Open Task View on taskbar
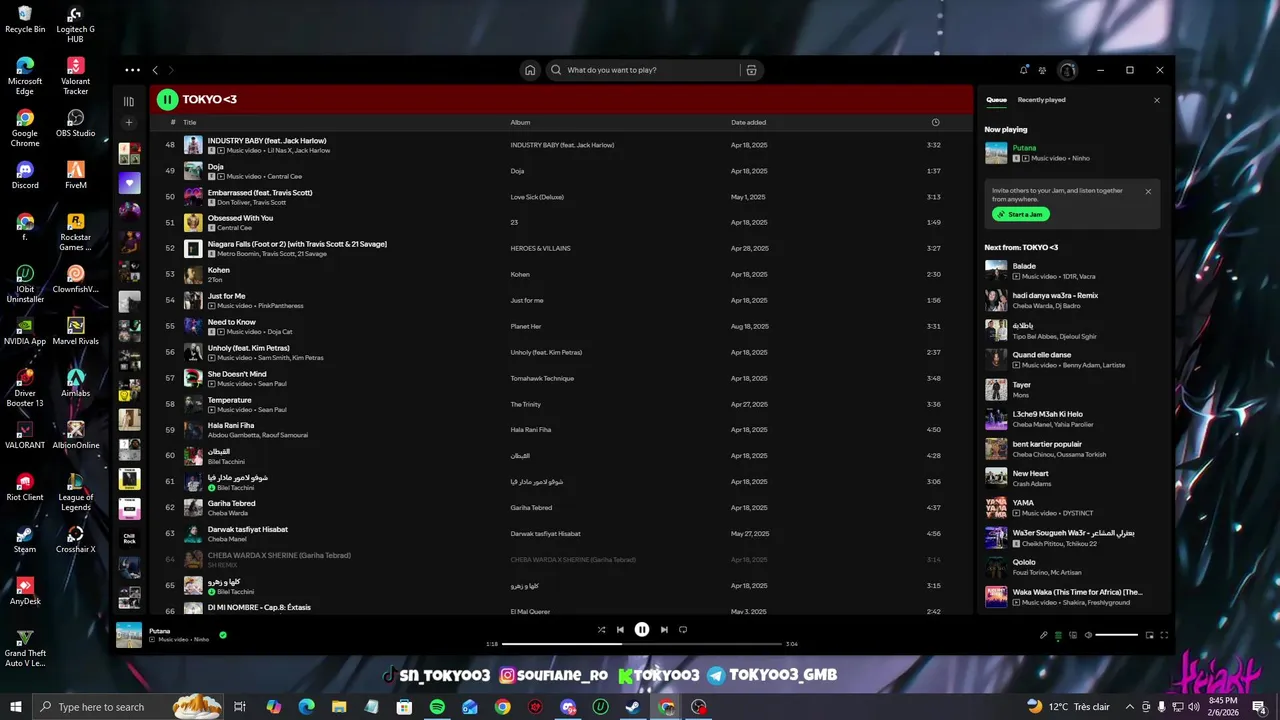The image size is (1280, 720). tap(240, 707)
